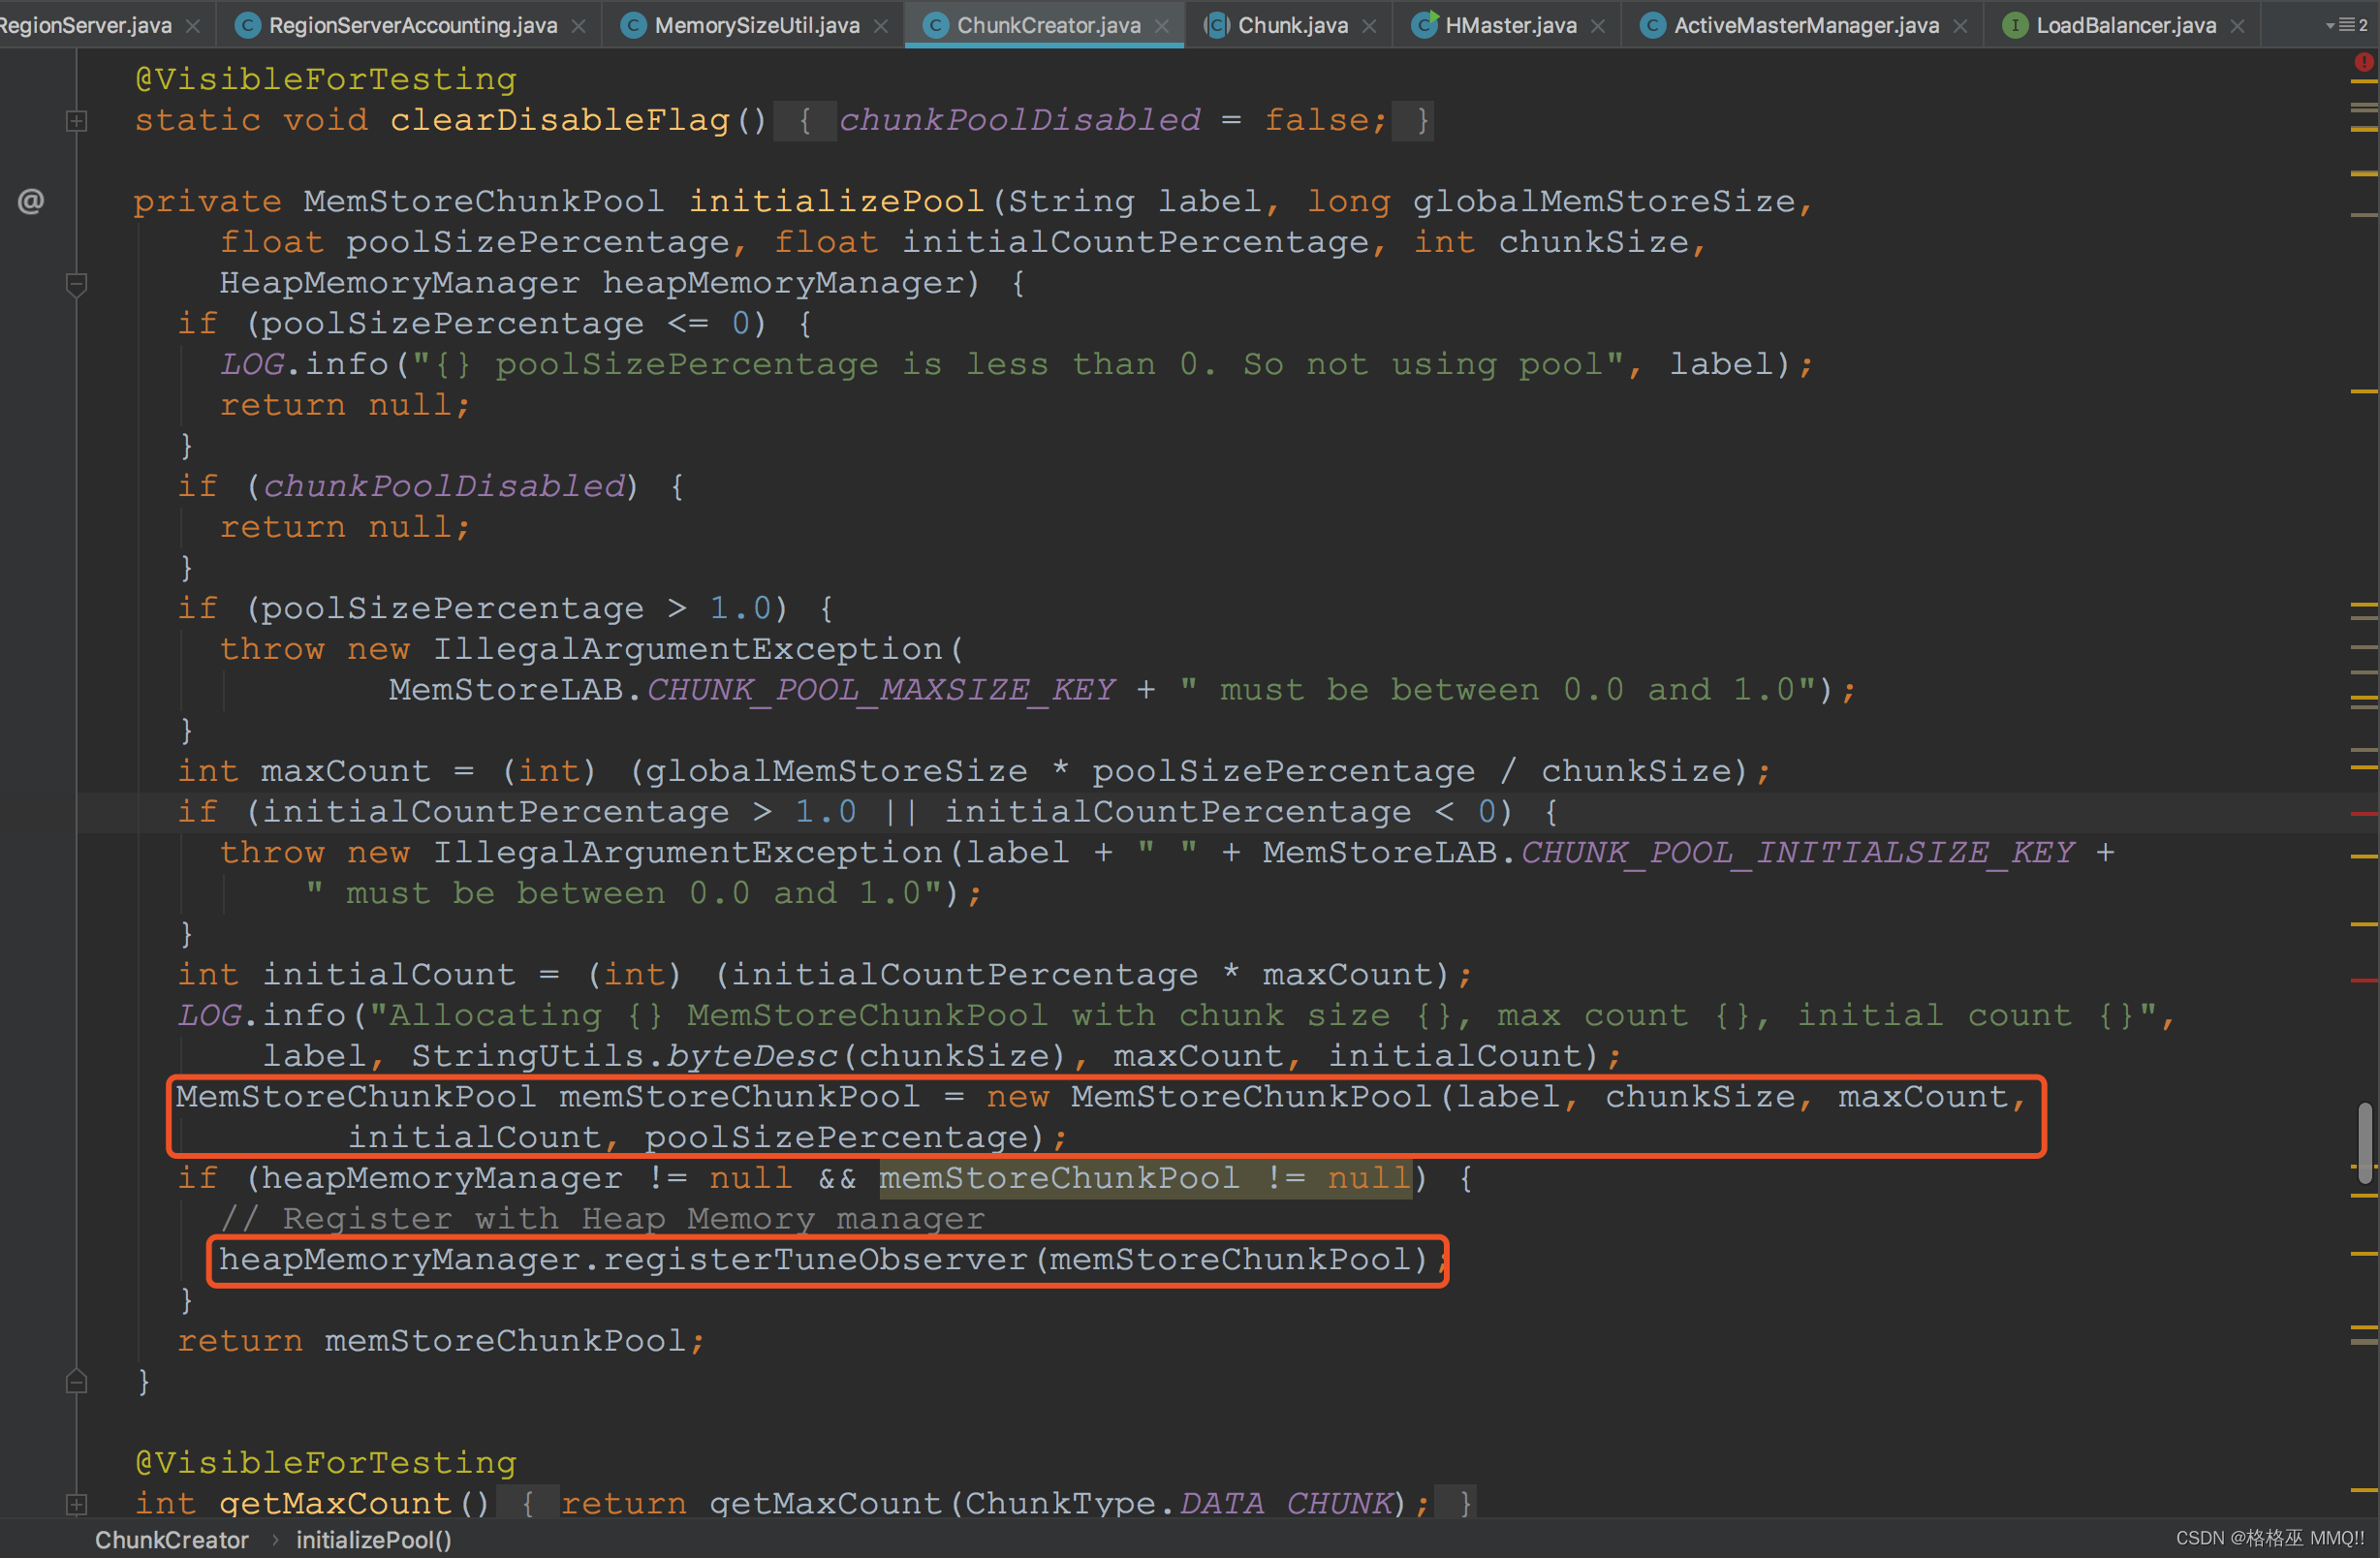
Task: Close the ChunkCreator.java tab
Action: pyautogui.click(x=1162, y=26)
